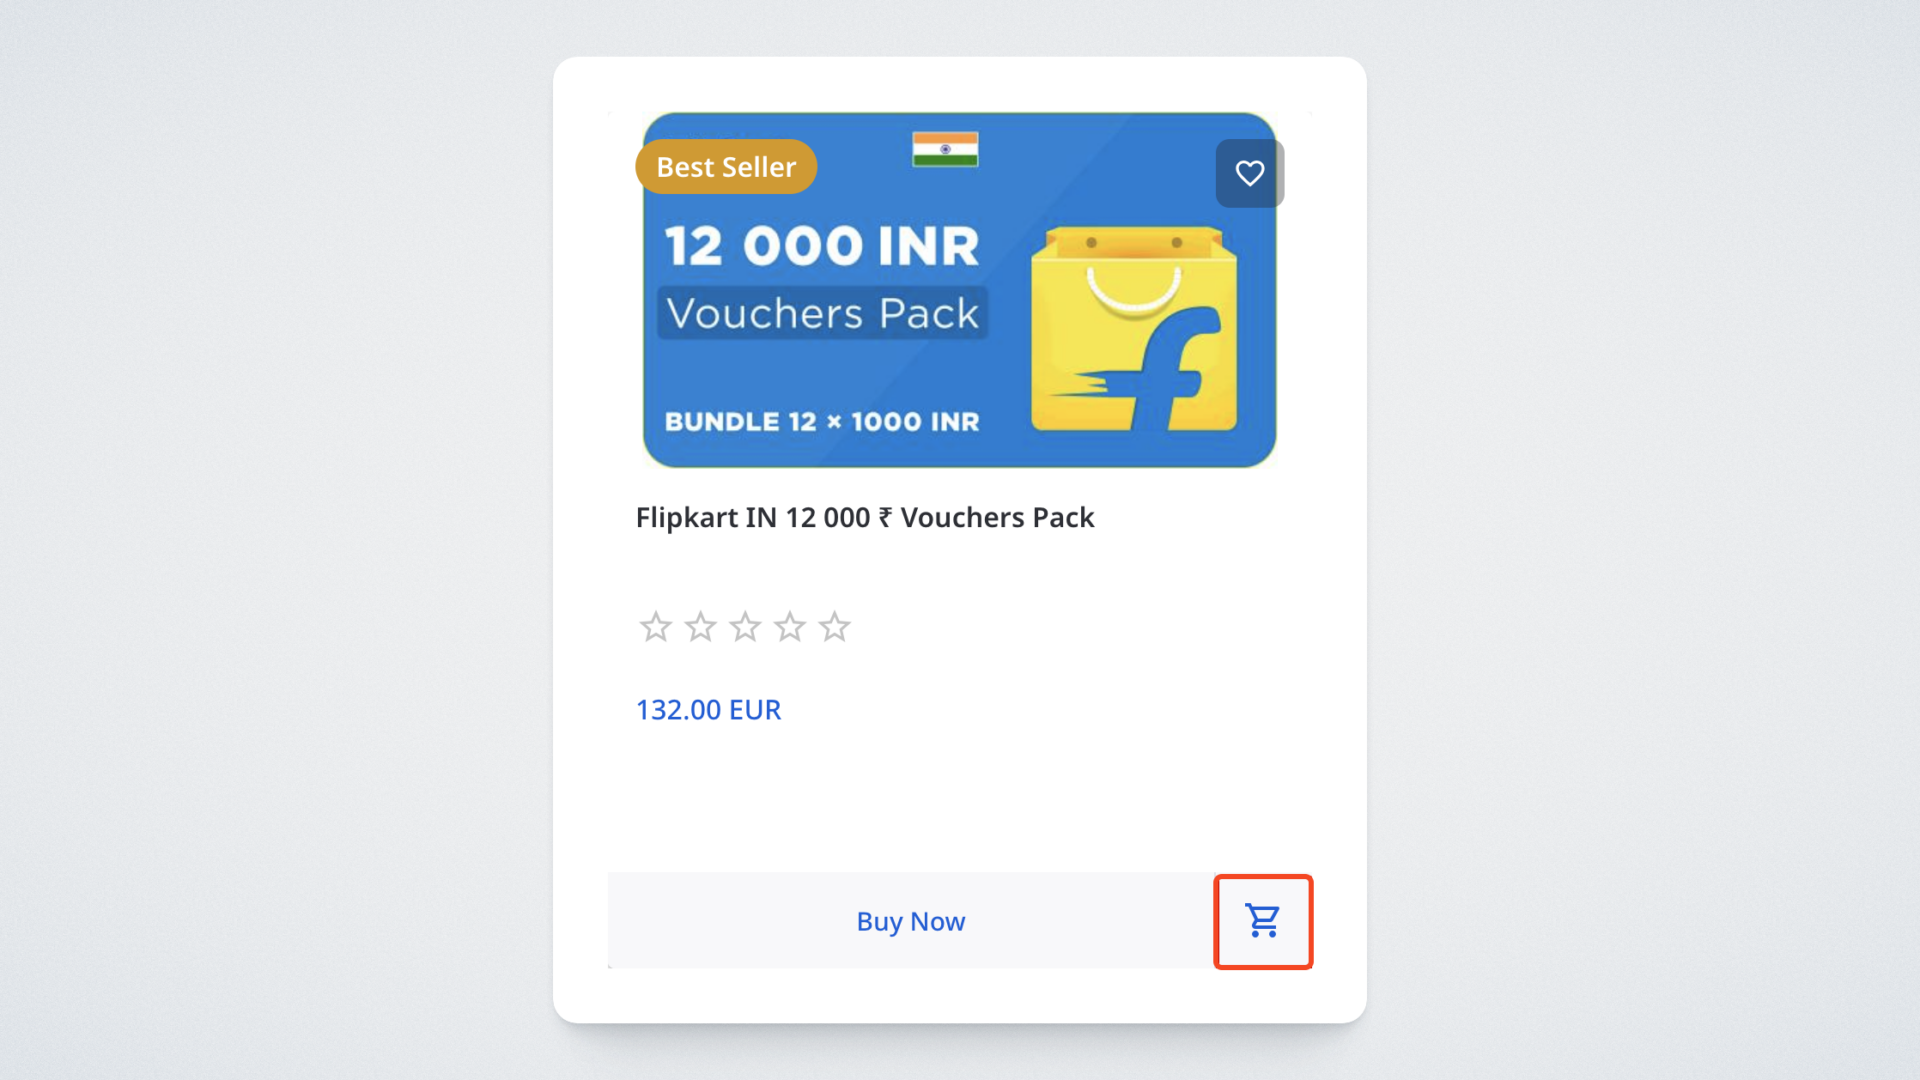Screen dimensions: 1920x1080
Task: Click the BUNDLE 12 × 1000 INR text
Action: click(822, 421)
